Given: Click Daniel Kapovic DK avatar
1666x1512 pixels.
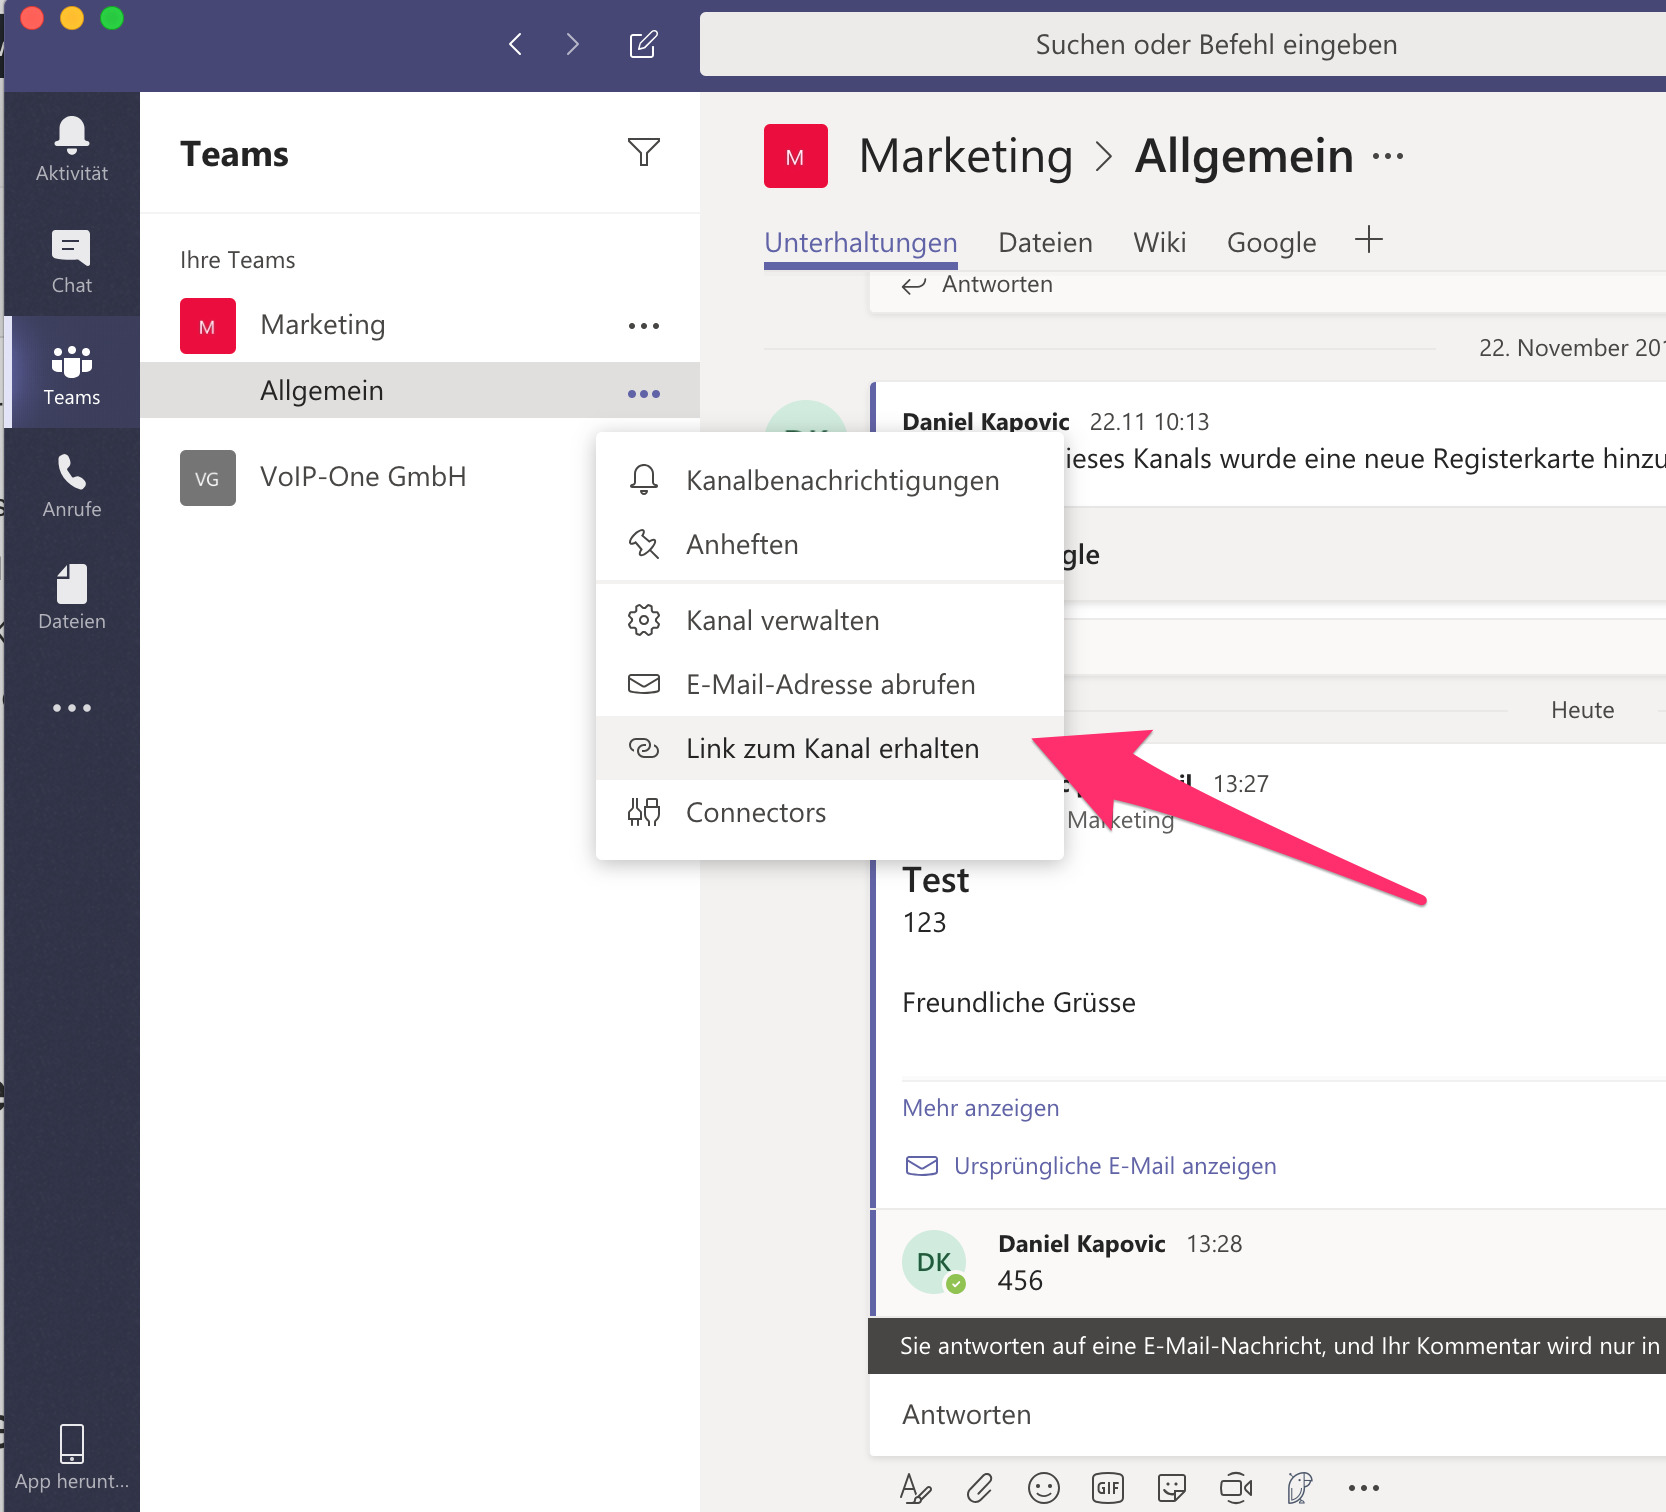Looking at the screenshot, I should tap(934, 1262).
